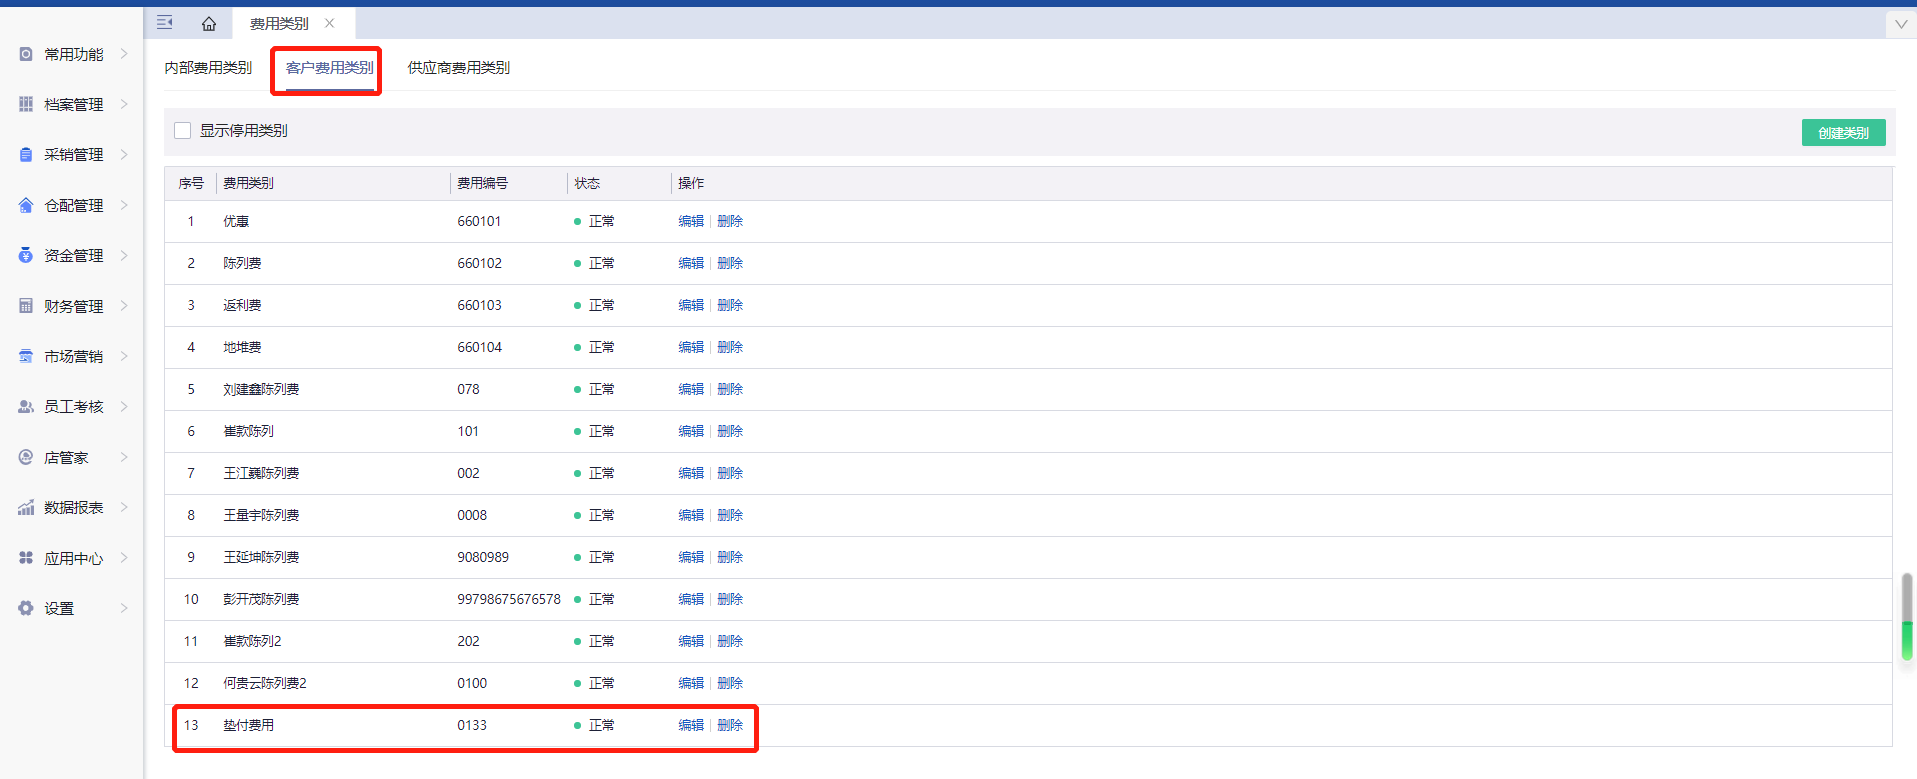This screenshot has width=1917, height=779.
Task: Expand the 仓配管理 menu chevron
Action: [x=124, y=205]
